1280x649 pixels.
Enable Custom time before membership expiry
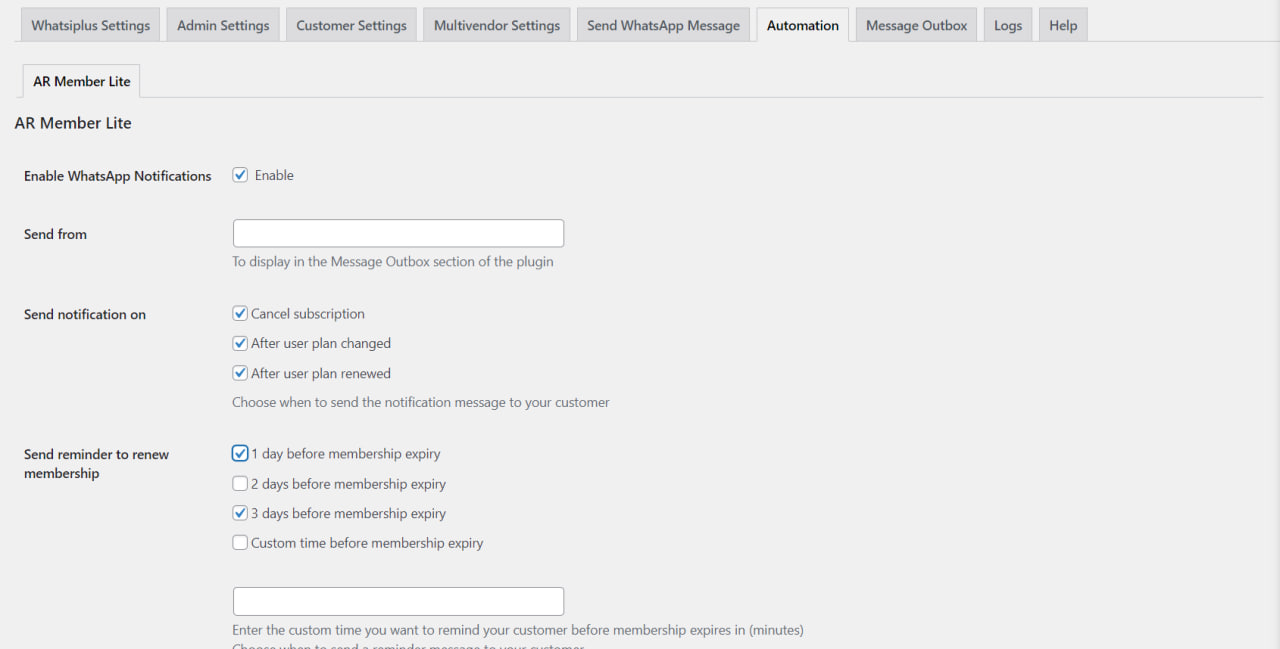tap(240, 541)
